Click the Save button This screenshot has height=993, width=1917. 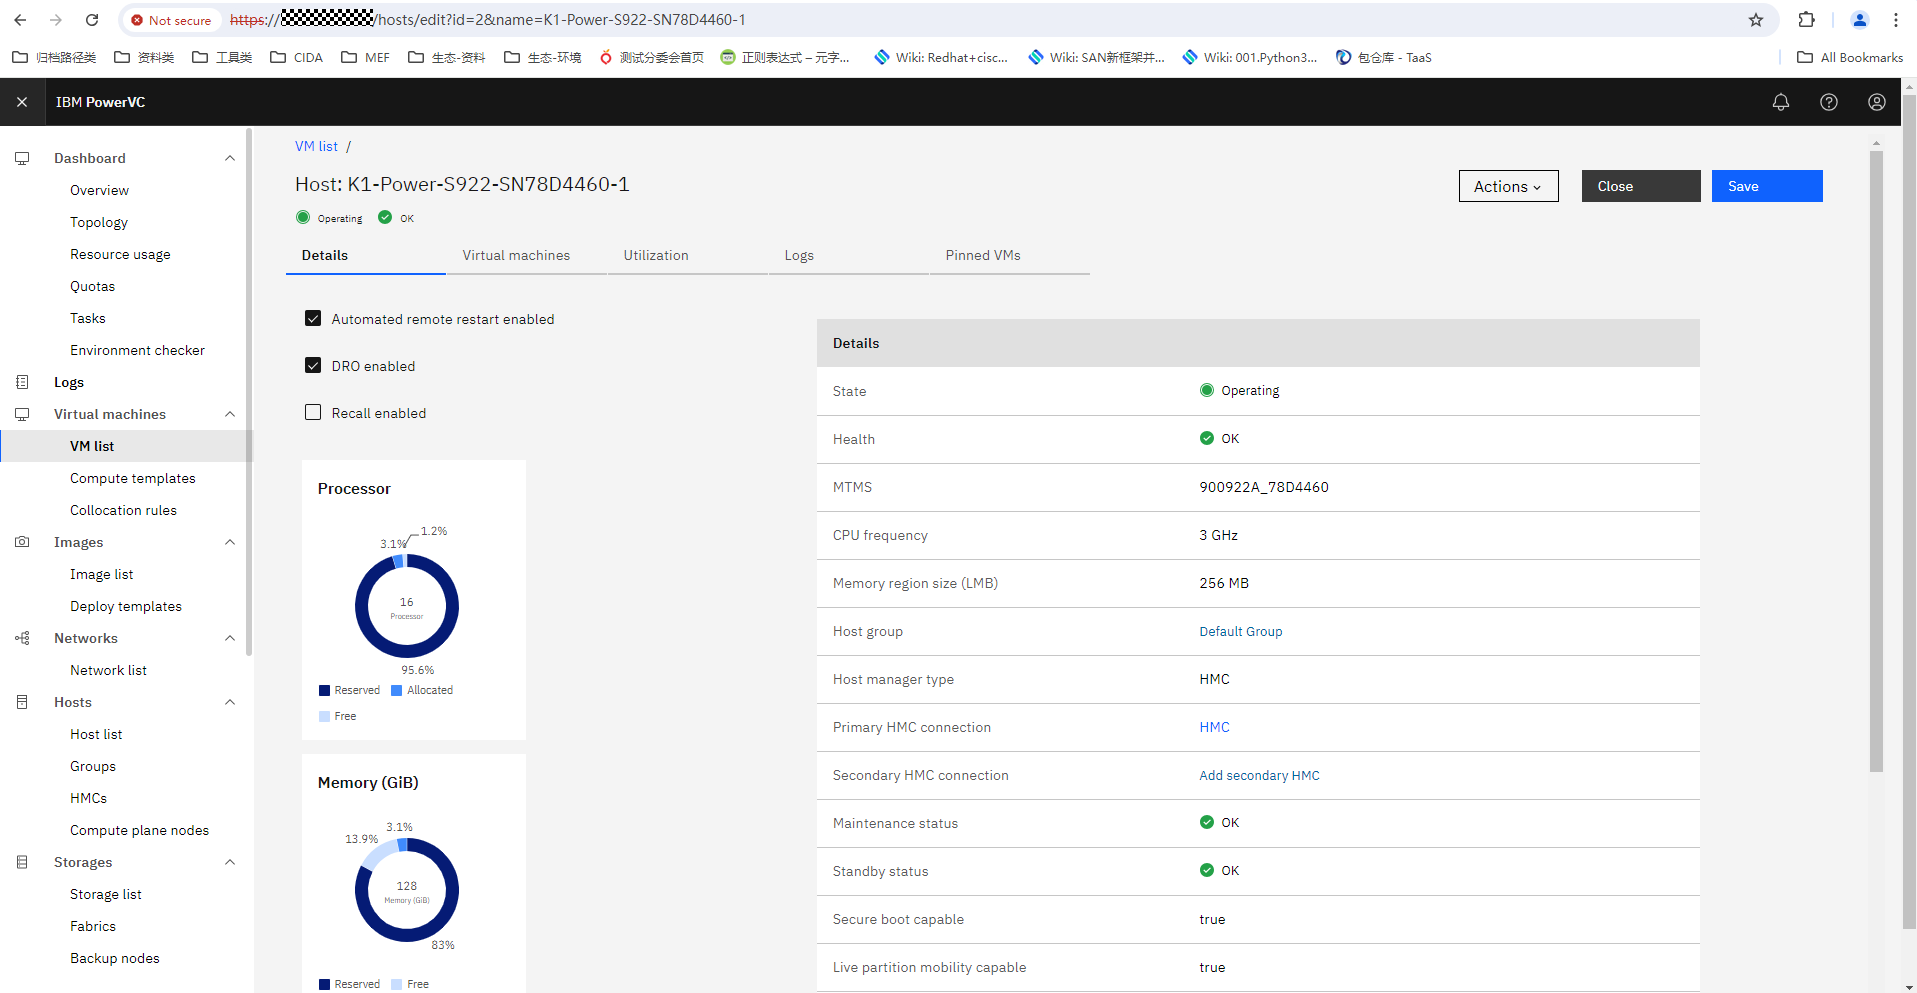coord(1767,186)
